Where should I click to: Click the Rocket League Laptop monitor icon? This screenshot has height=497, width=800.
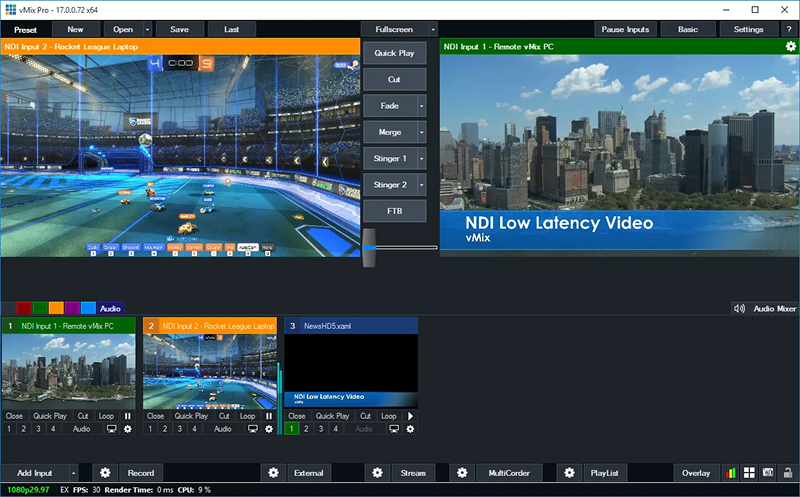(x=253, y=429)
